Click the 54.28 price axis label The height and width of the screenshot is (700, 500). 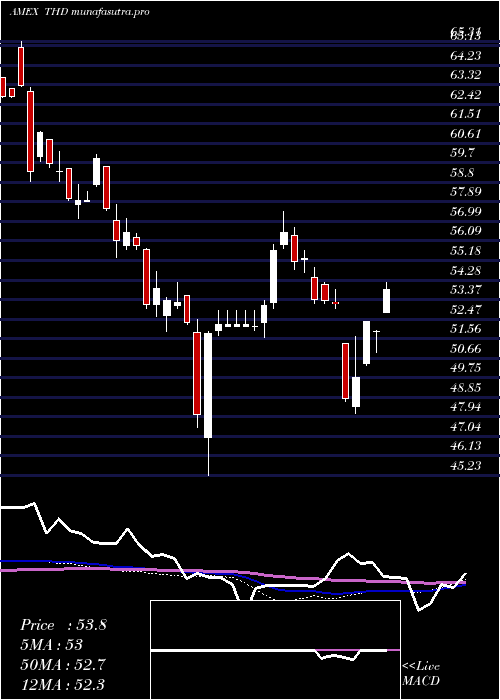coord(466,271)
